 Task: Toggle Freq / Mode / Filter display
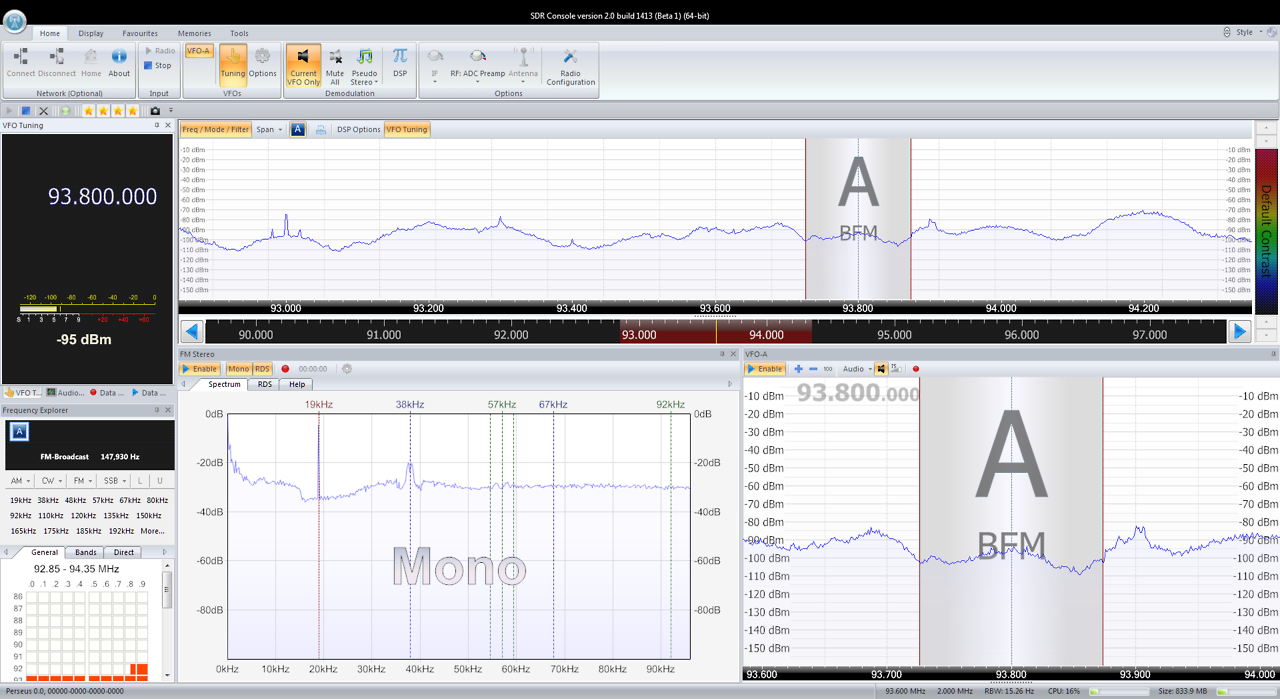(215, 129)
